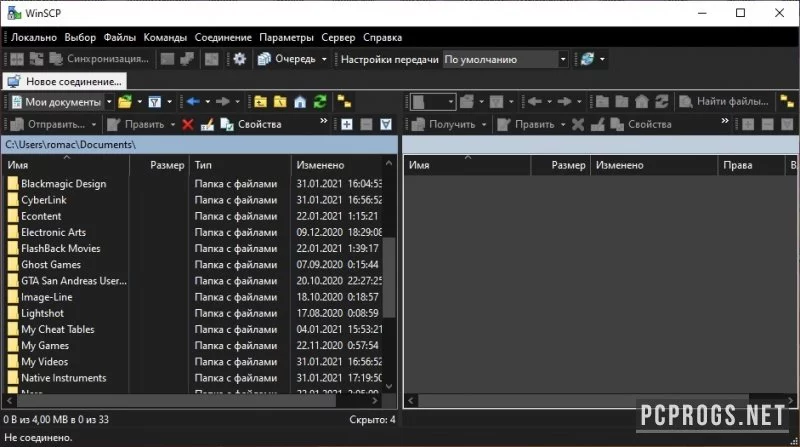Click the Отправить button
The image size is (800, 447).
[48, 124]
